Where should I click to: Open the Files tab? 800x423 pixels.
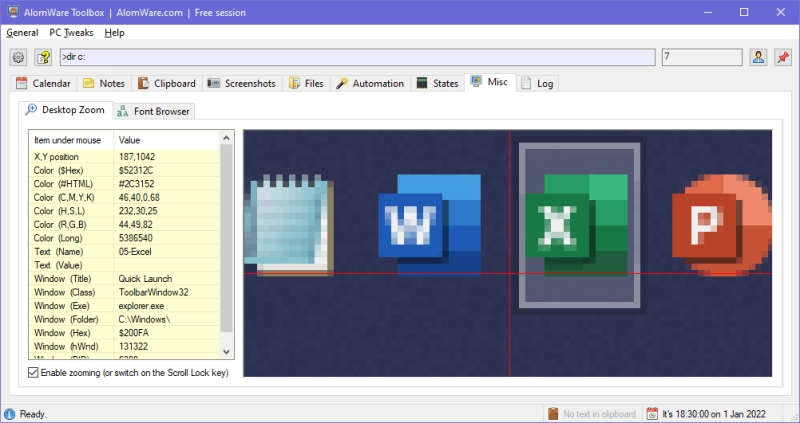(306, 83)
